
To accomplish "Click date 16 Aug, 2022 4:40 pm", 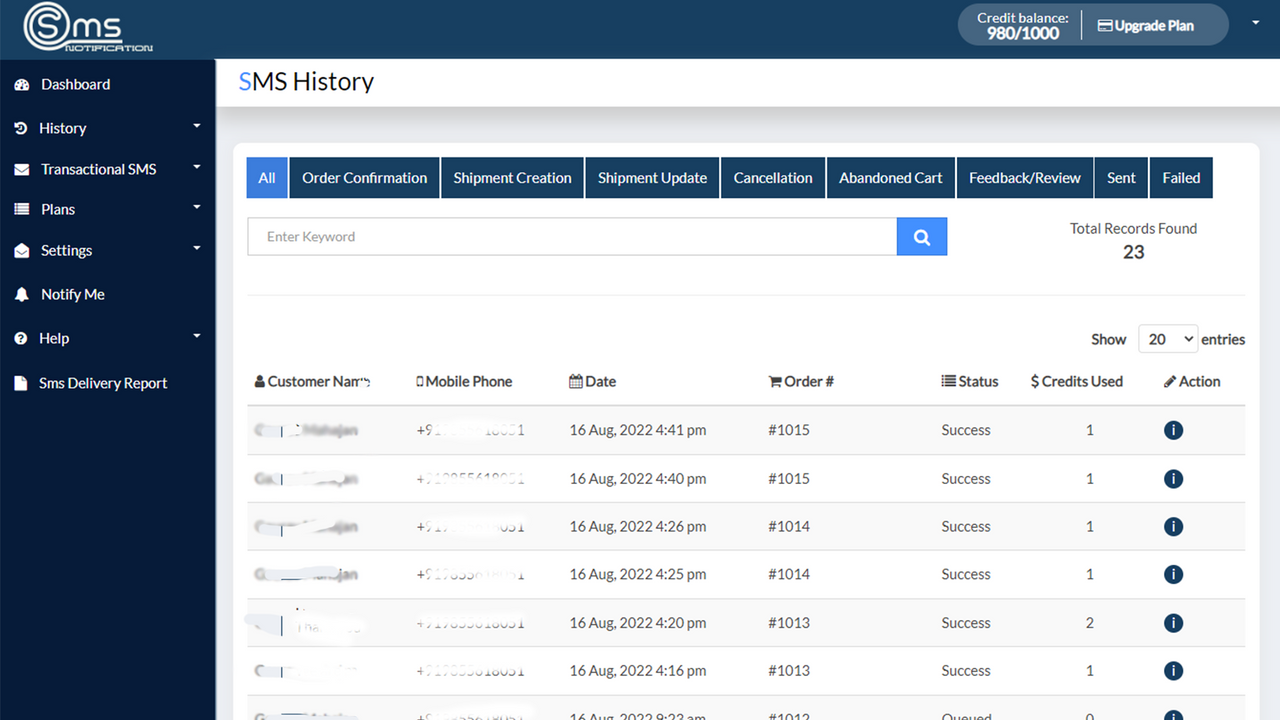I will click(638, 479).
